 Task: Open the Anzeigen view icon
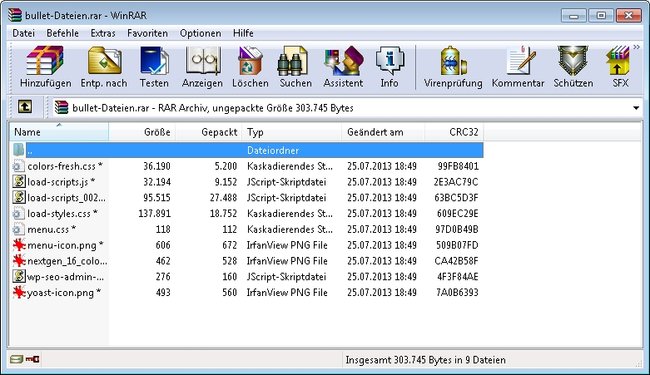(202, 60)
